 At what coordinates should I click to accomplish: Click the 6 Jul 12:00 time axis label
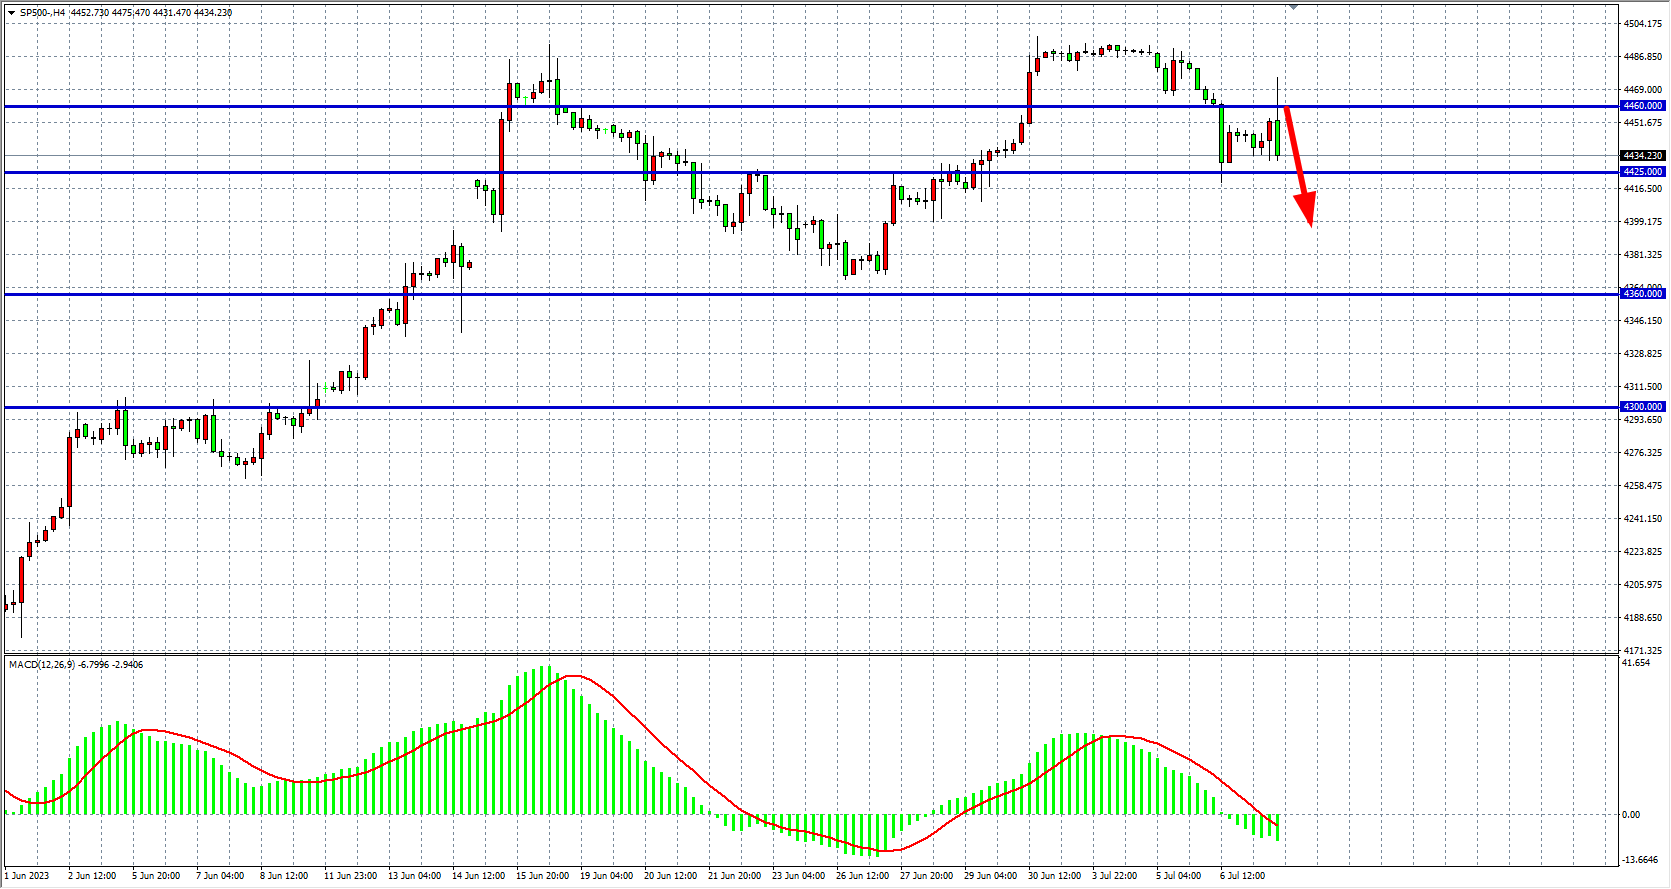[1242, 876]
